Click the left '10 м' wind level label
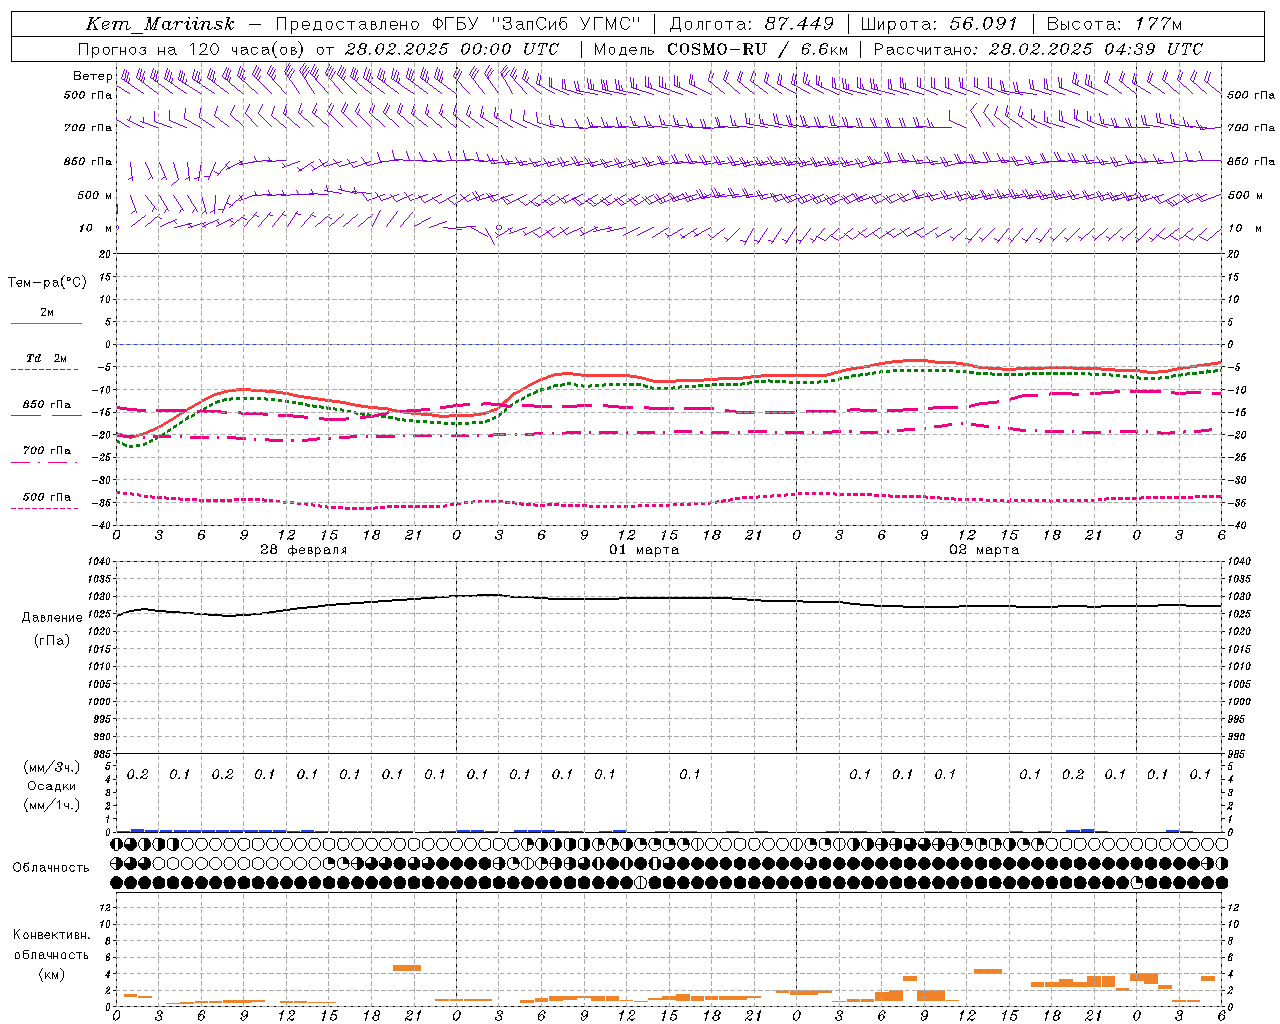Image resolution: width=1280 pixels, height=1024 pixels. tap(96, 228)
